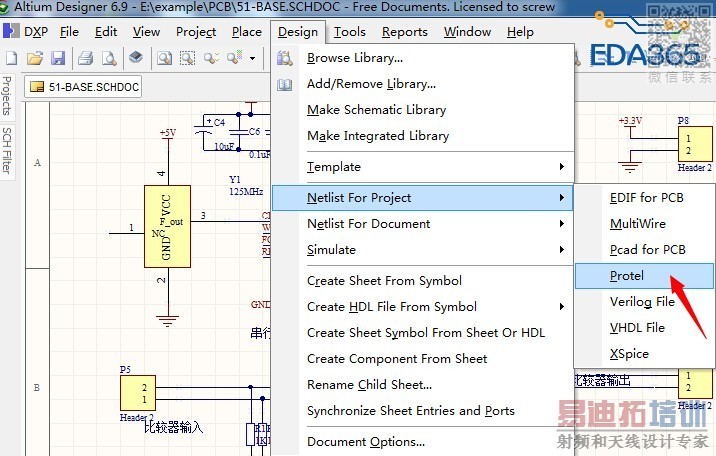716x456 pixels.
Task: Click the Print icon
Action: (x=85, y=58)
